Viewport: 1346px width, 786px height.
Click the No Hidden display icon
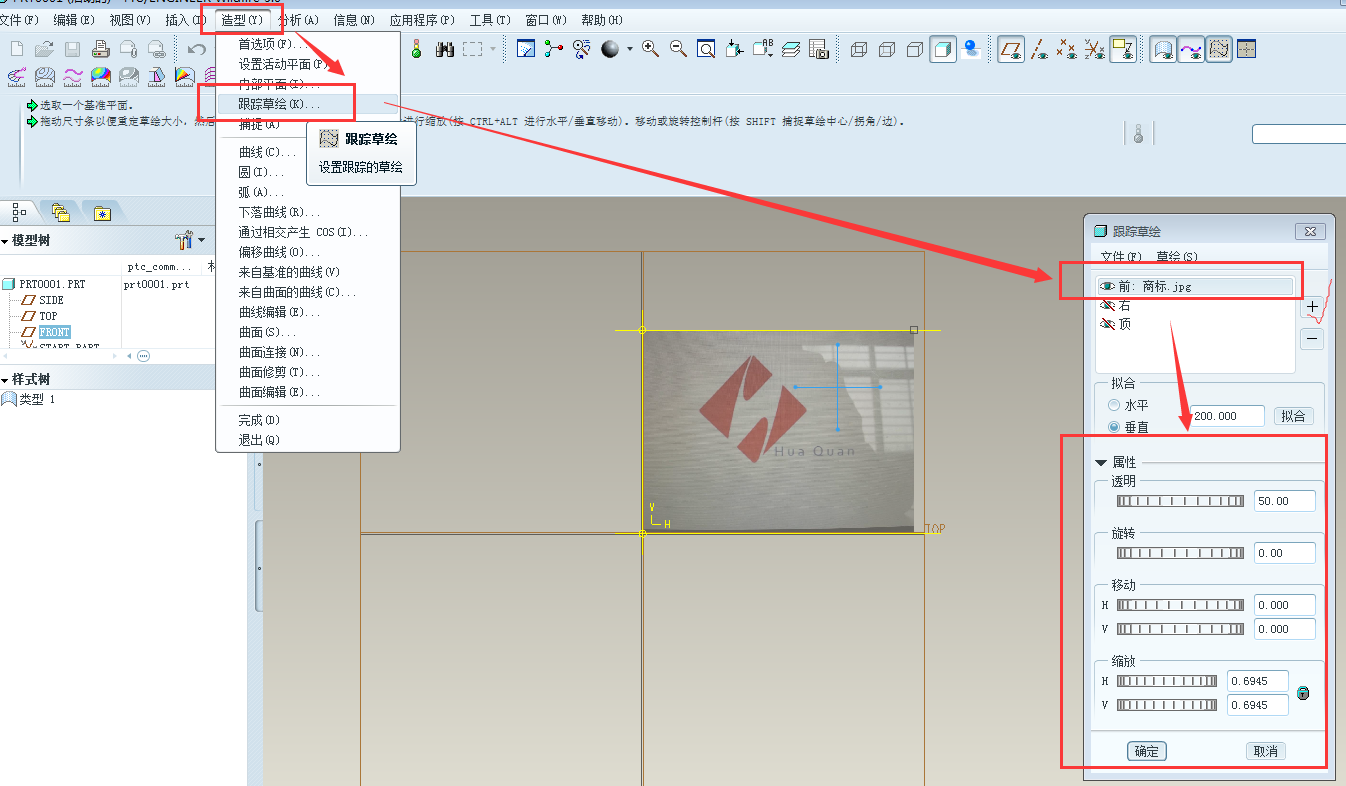pos(914,49)
